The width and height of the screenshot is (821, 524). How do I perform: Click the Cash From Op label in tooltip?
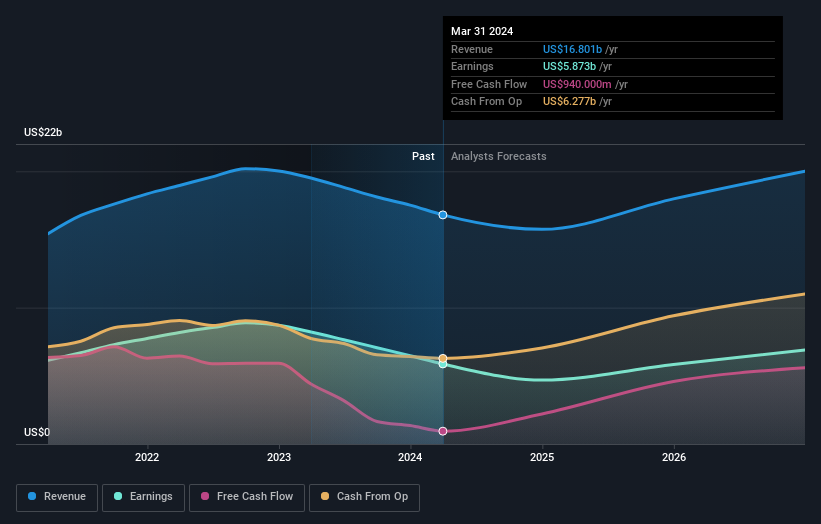tap(486, 102)
